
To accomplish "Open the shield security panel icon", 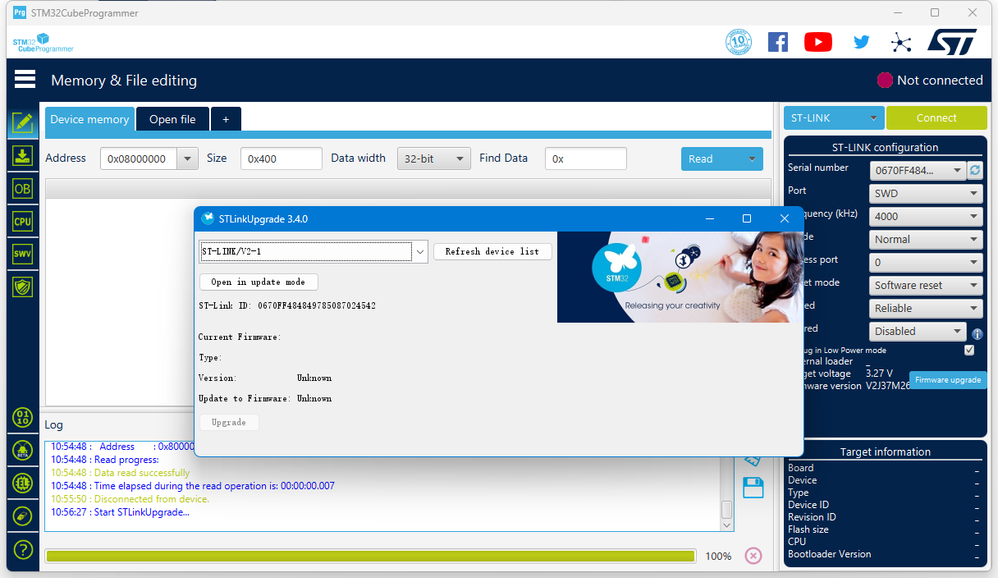I will click(23, 287).
